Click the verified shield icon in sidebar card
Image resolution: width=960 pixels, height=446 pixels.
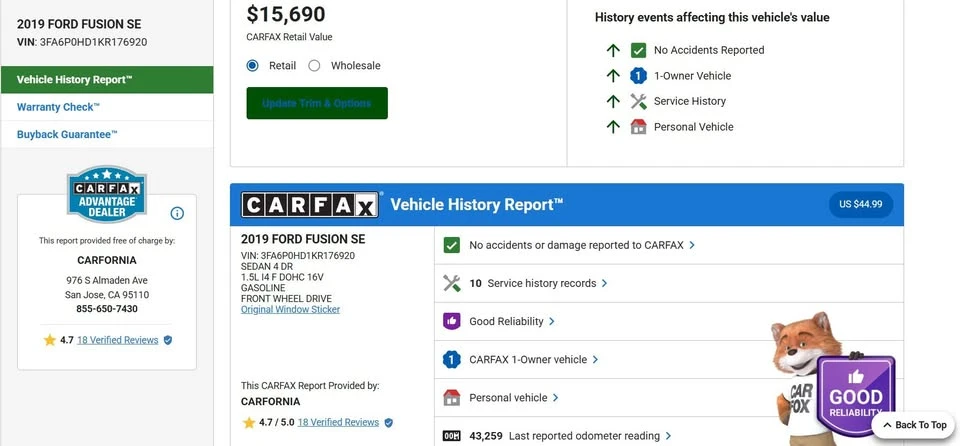click(168, 340)
